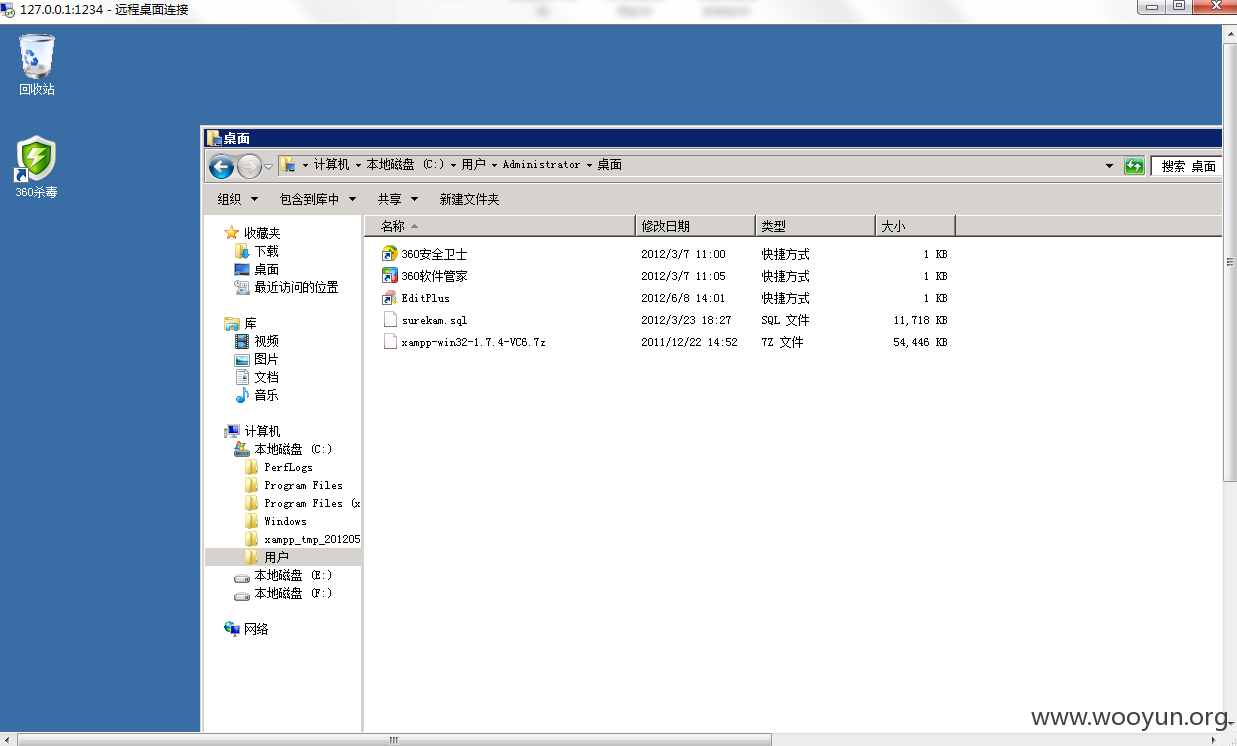Open the address bar history dropdown arrow

[1109, 166]
